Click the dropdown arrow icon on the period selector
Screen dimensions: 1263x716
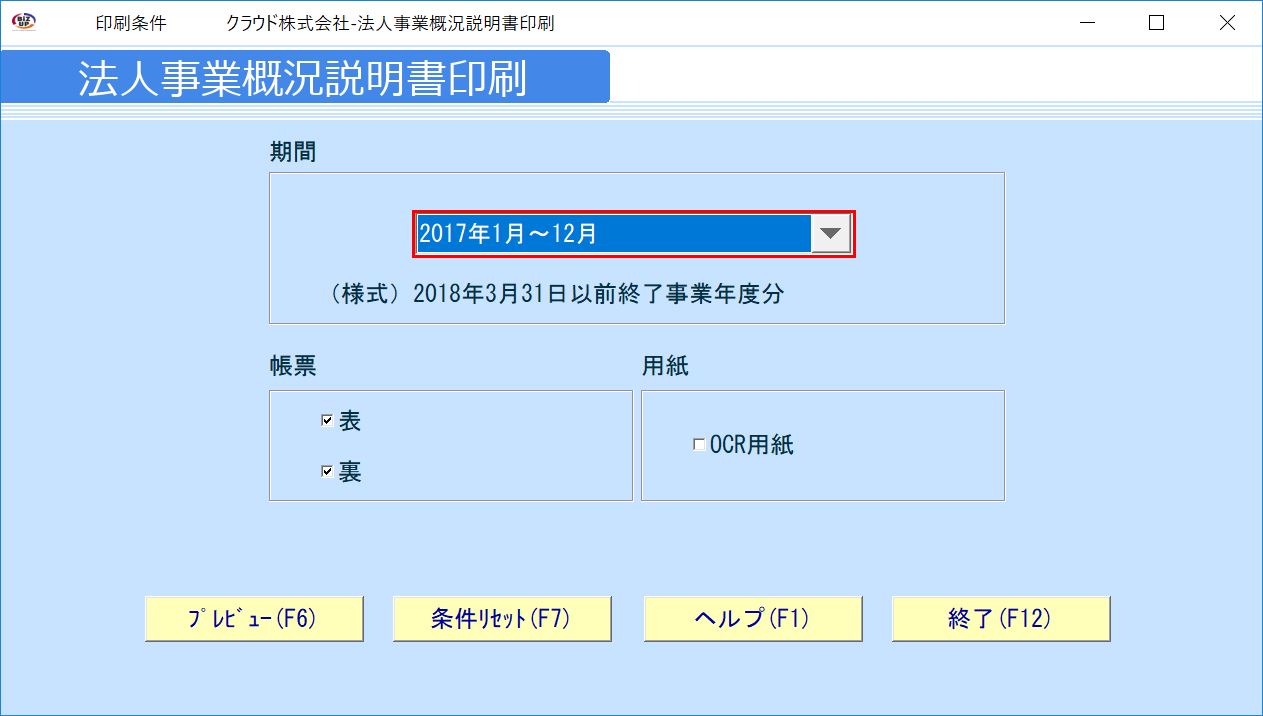point(831,232)
